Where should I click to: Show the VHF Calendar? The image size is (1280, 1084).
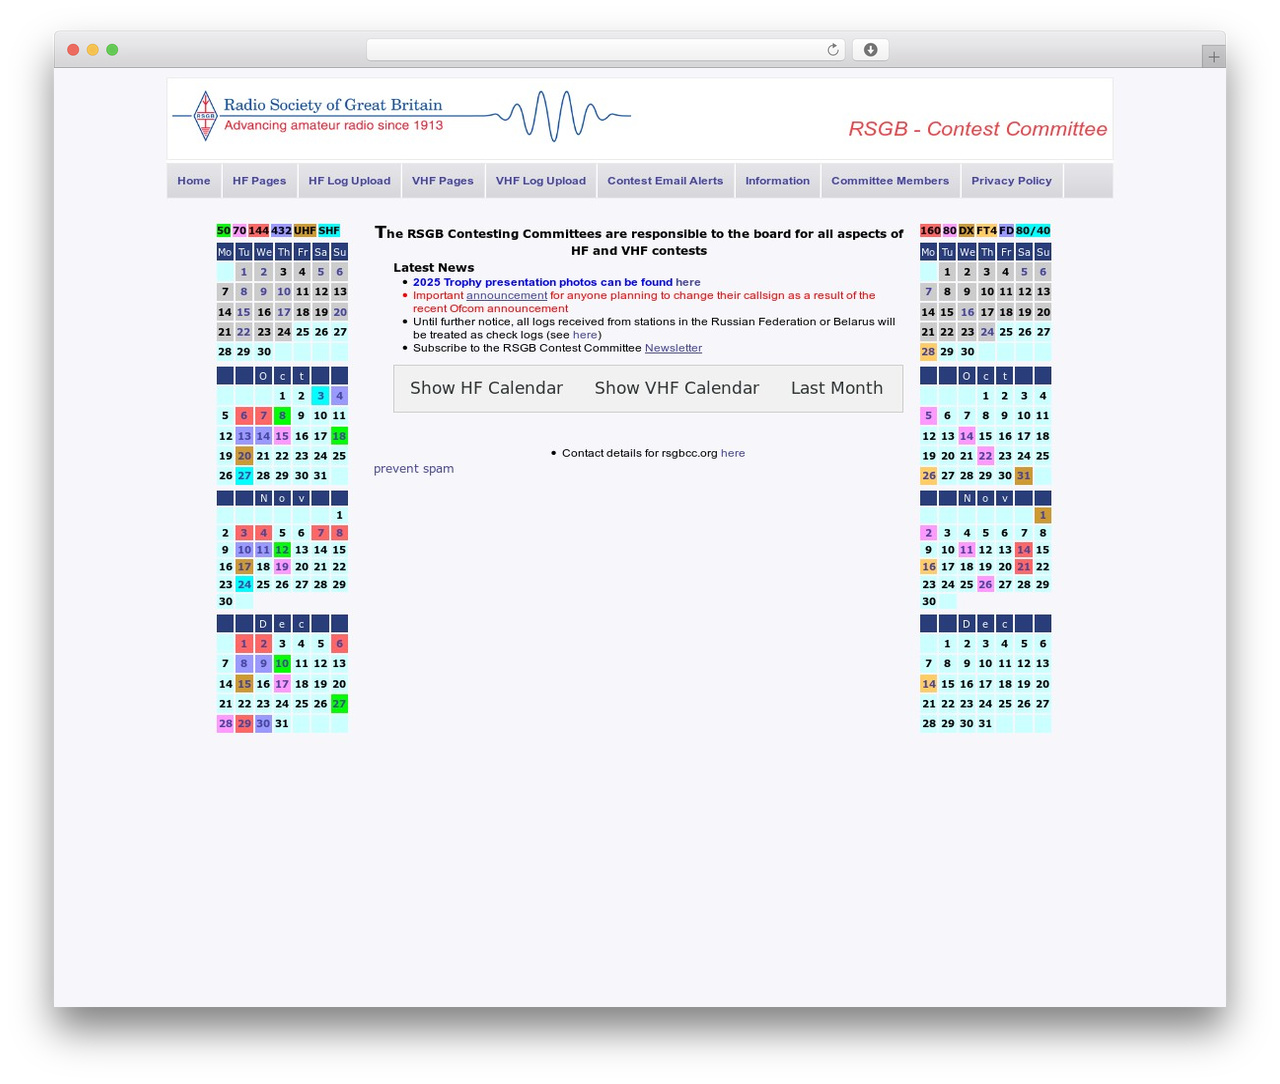click(x=677, y=388)
